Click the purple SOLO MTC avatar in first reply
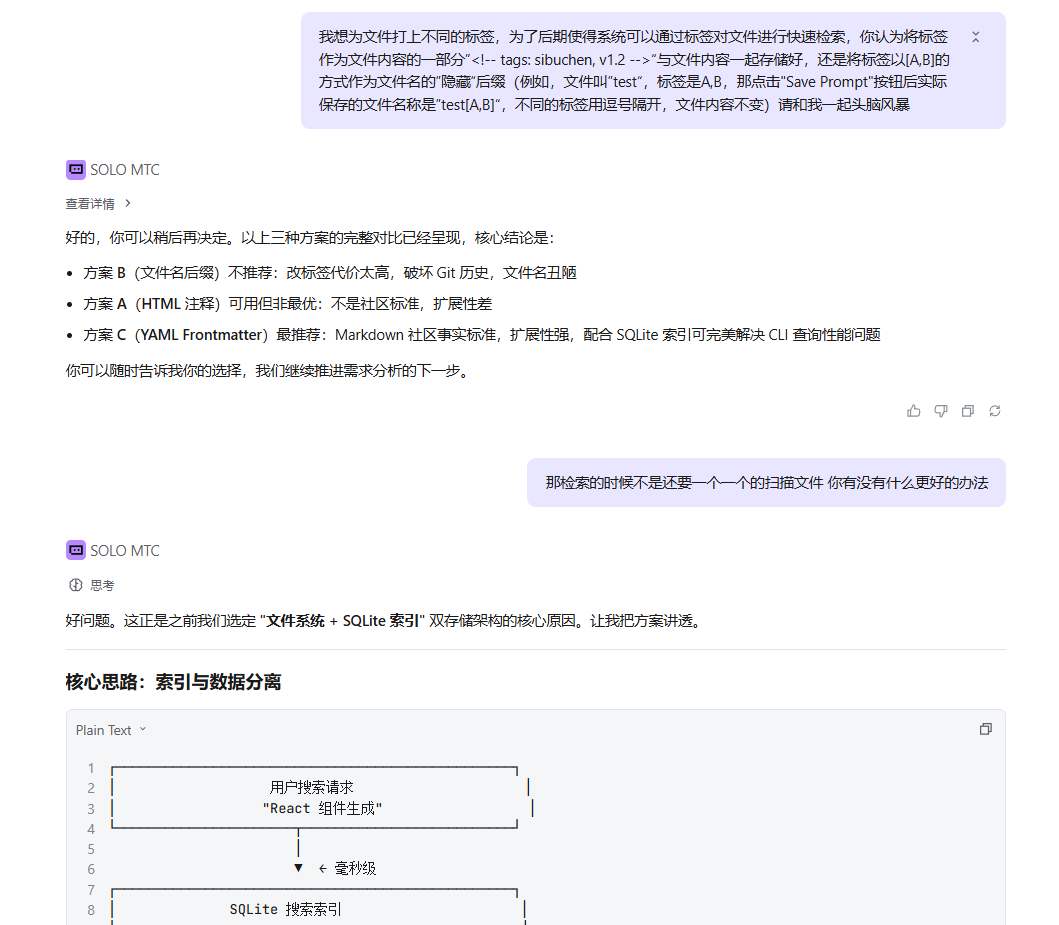The height and width of the screenshot is (925, 1059). tap(75, 170)
